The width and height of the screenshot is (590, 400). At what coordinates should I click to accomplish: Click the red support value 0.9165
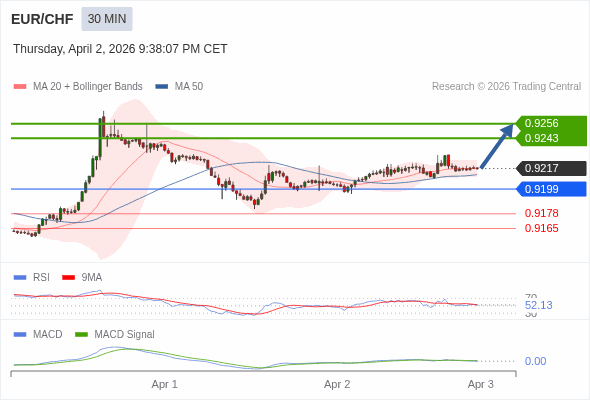pyautogui.click(x=541, y=228)
